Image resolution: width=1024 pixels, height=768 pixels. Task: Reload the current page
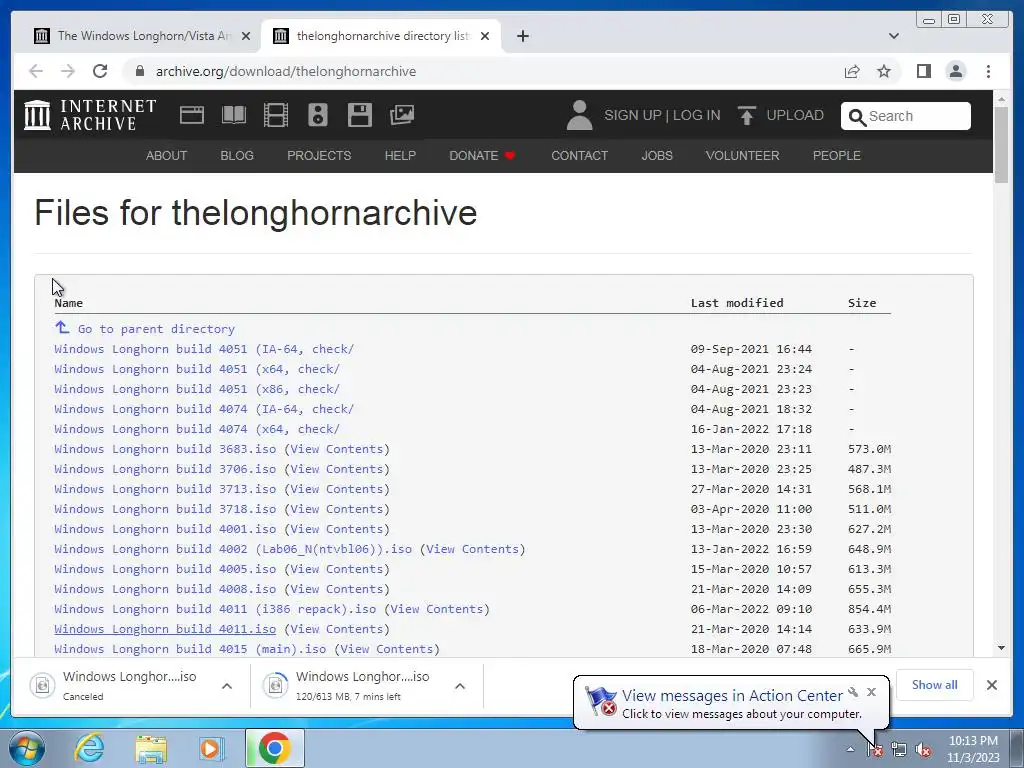(100, 71)
